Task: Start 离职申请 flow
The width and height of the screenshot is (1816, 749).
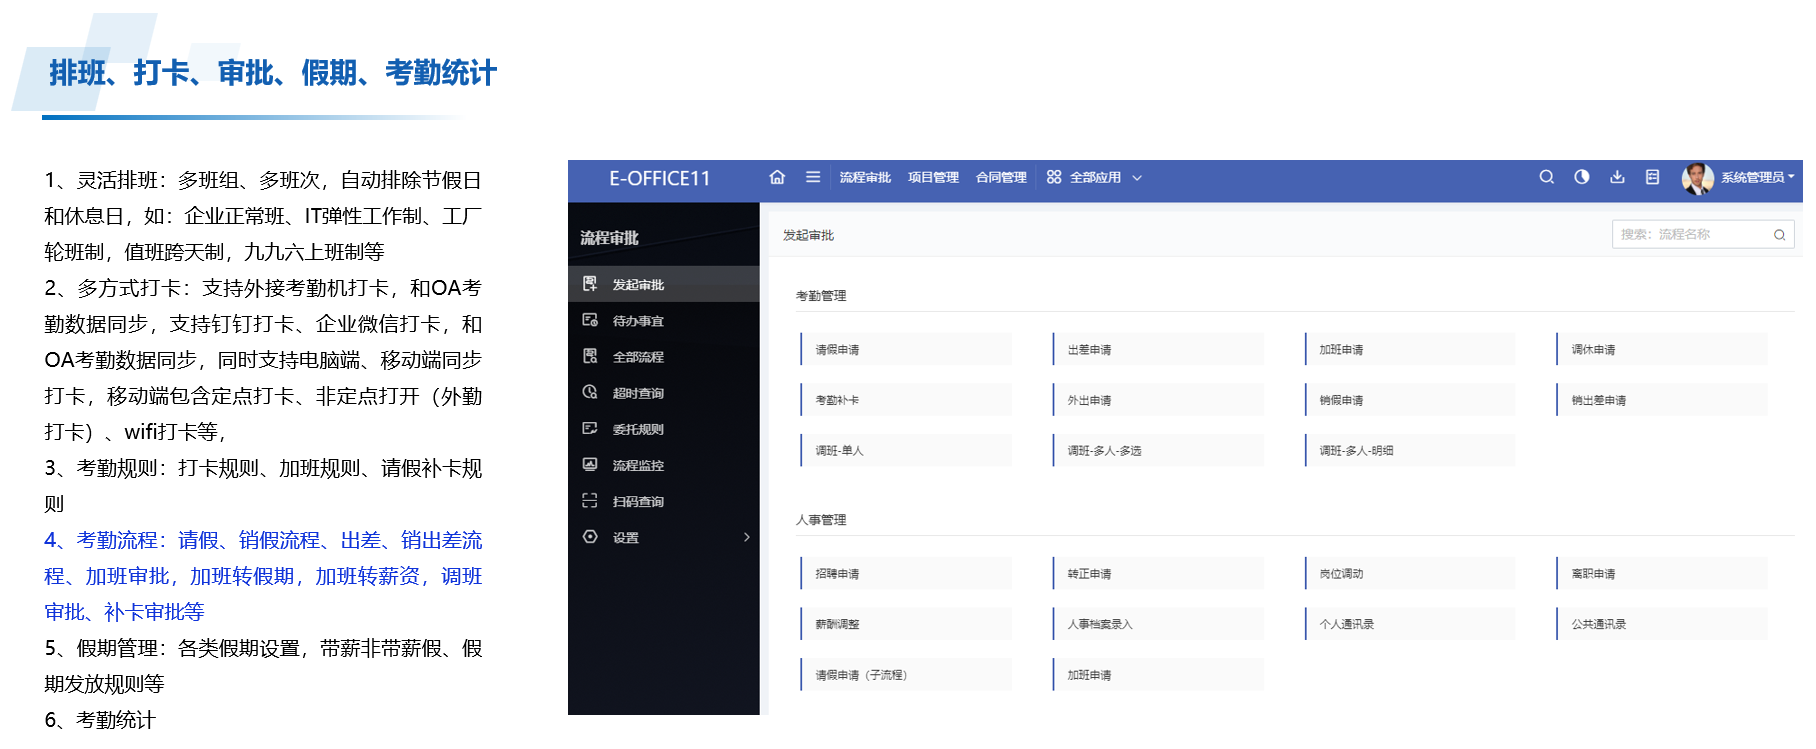Action: point(1662,573)
